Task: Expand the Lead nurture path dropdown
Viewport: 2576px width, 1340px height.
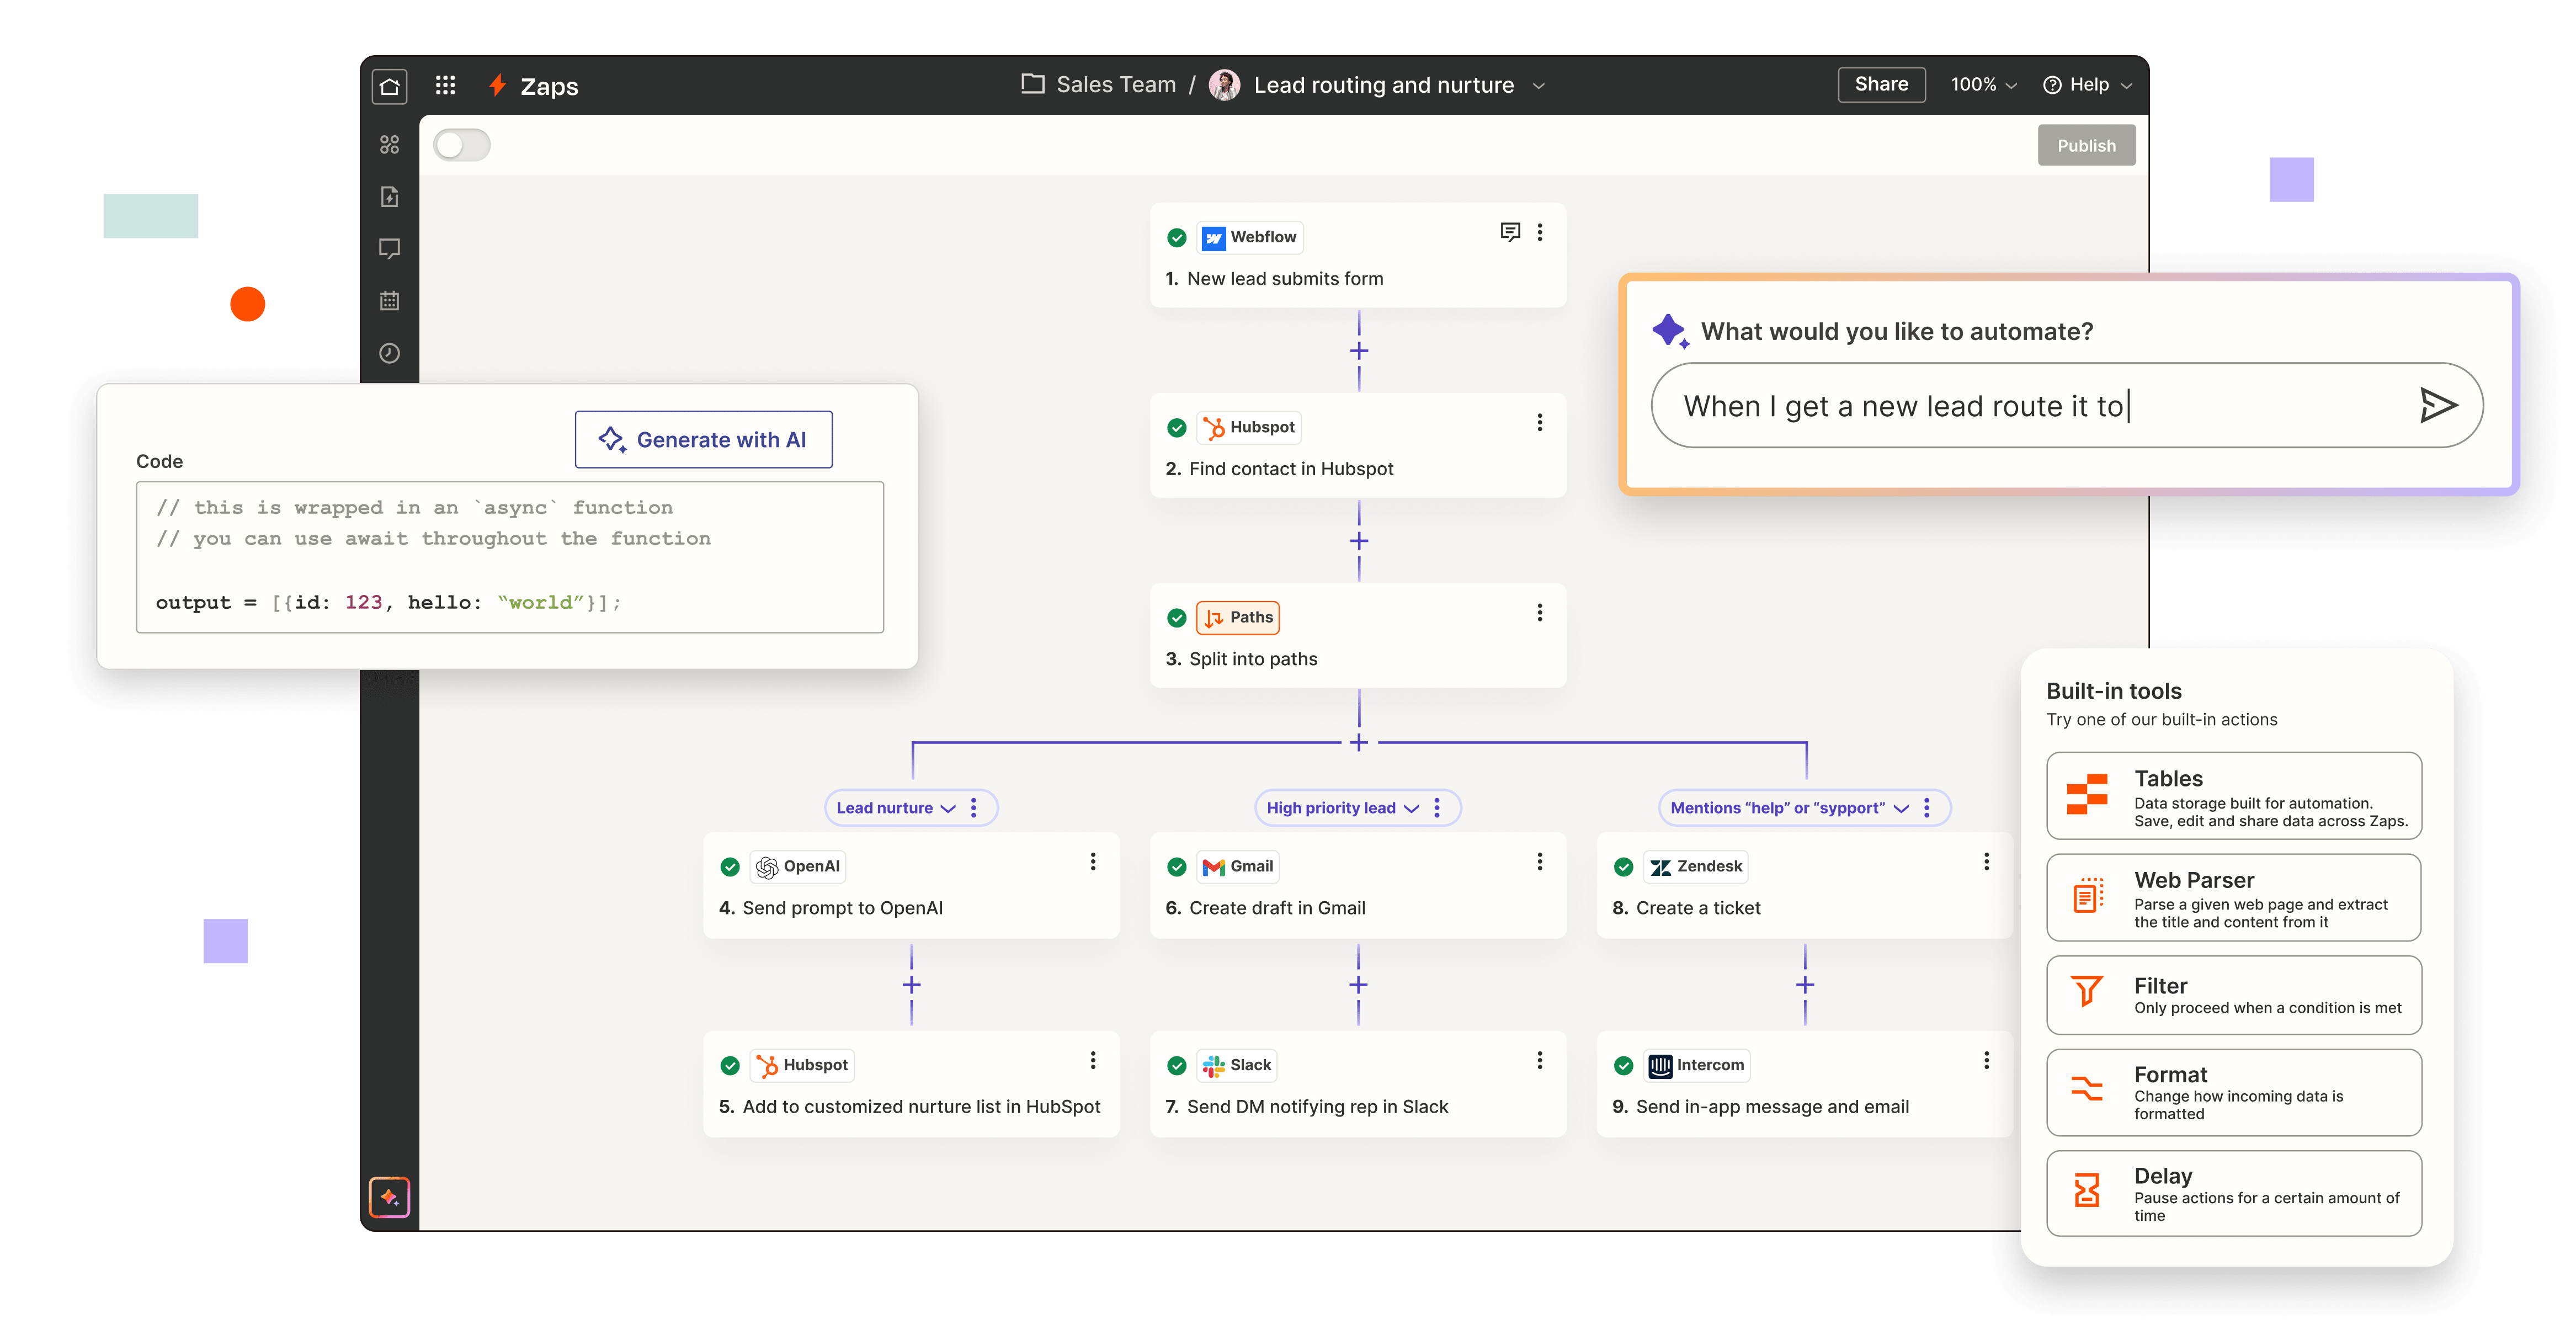Action: click(947, 808)
